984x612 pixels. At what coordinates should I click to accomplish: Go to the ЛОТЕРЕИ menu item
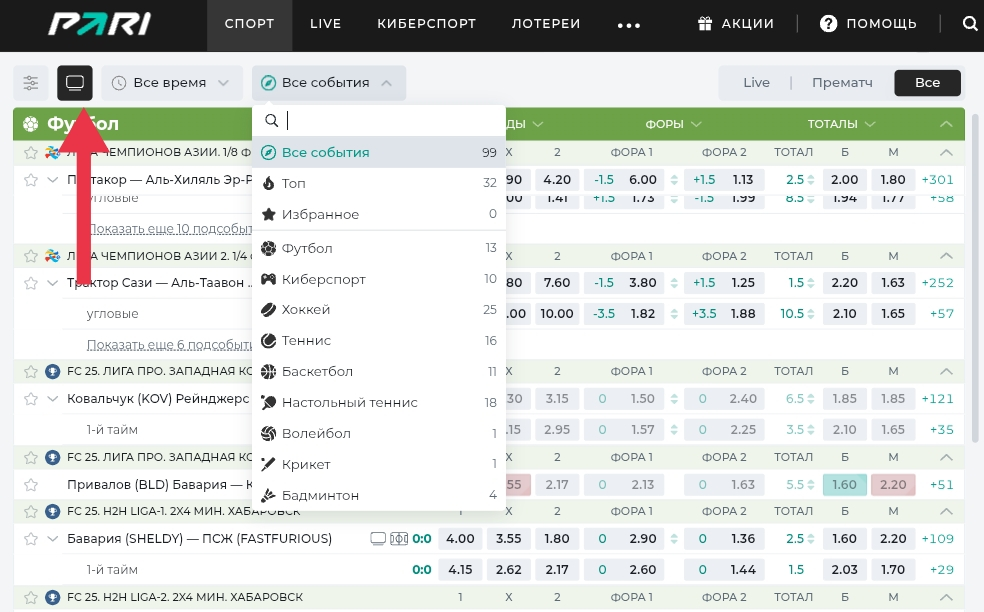point(545,24)
